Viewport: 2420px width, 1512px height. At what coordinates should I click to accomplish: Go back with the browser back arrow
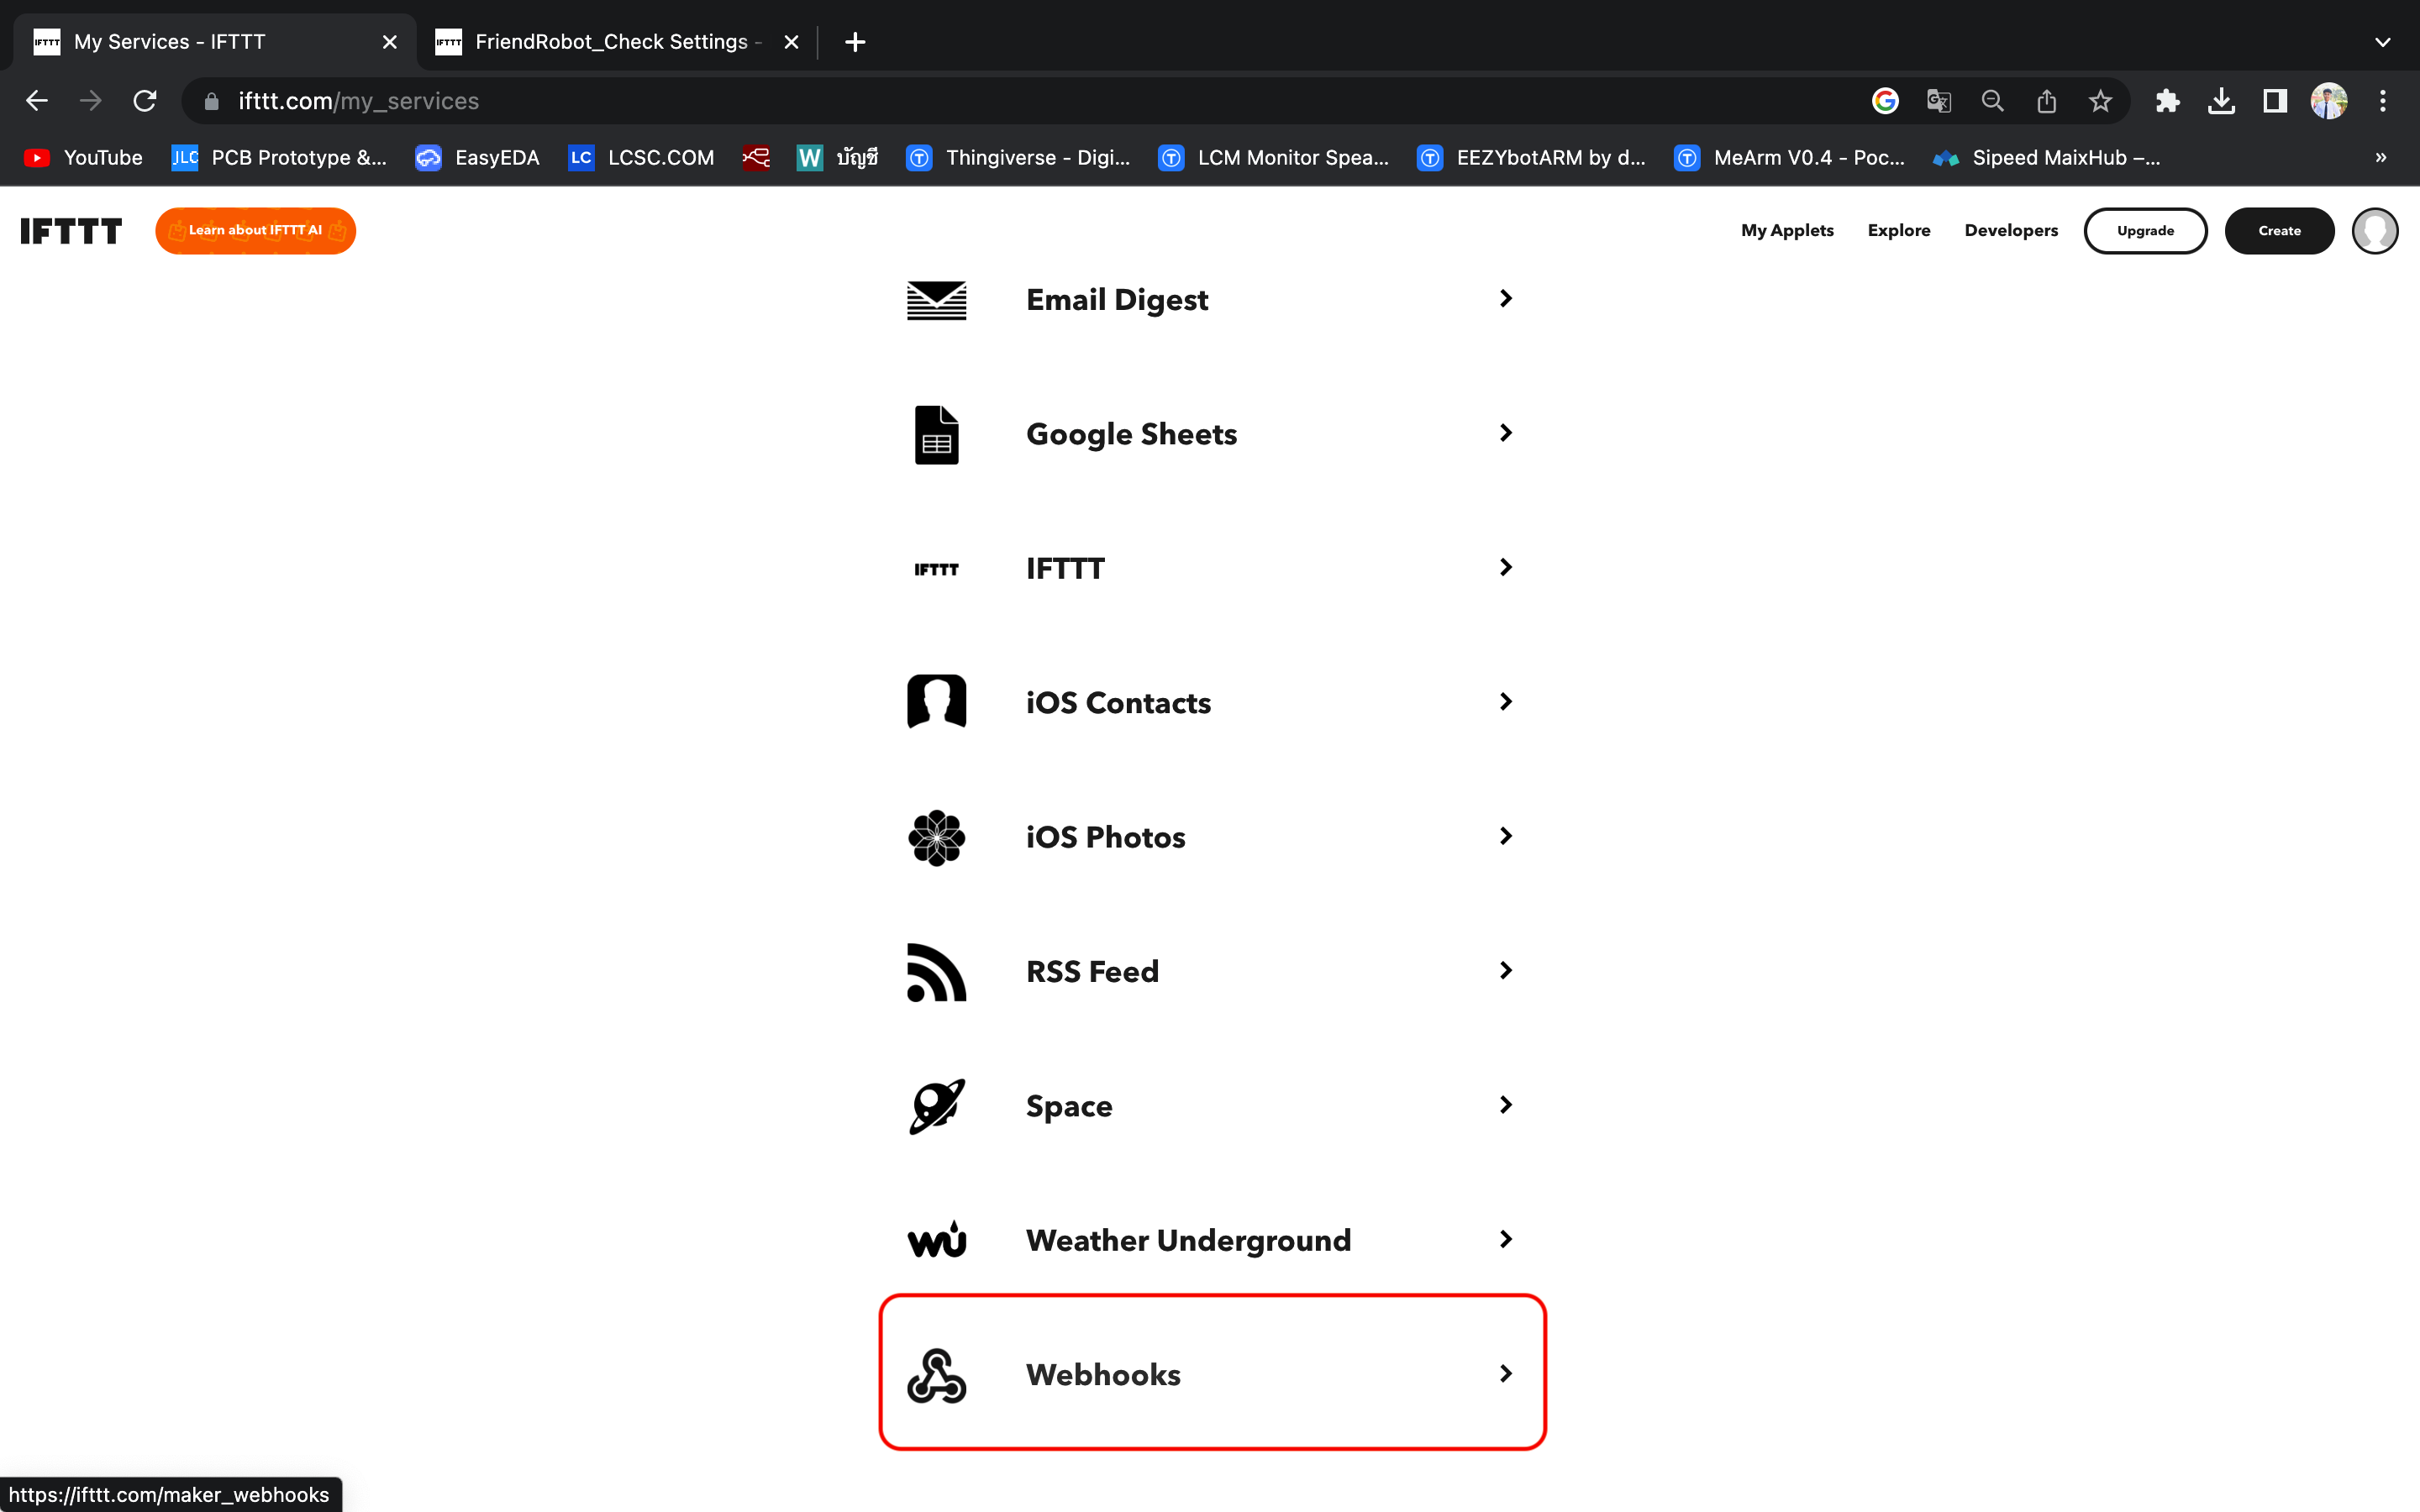37,101
